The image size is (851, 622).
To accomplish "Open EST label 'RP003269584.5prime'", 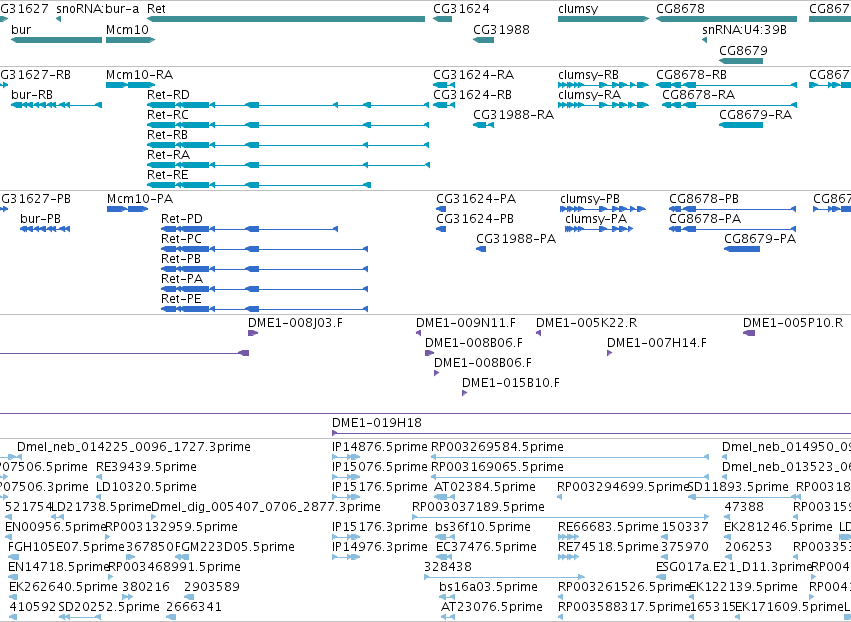I will pyautogui.click(x=497, y=447).
